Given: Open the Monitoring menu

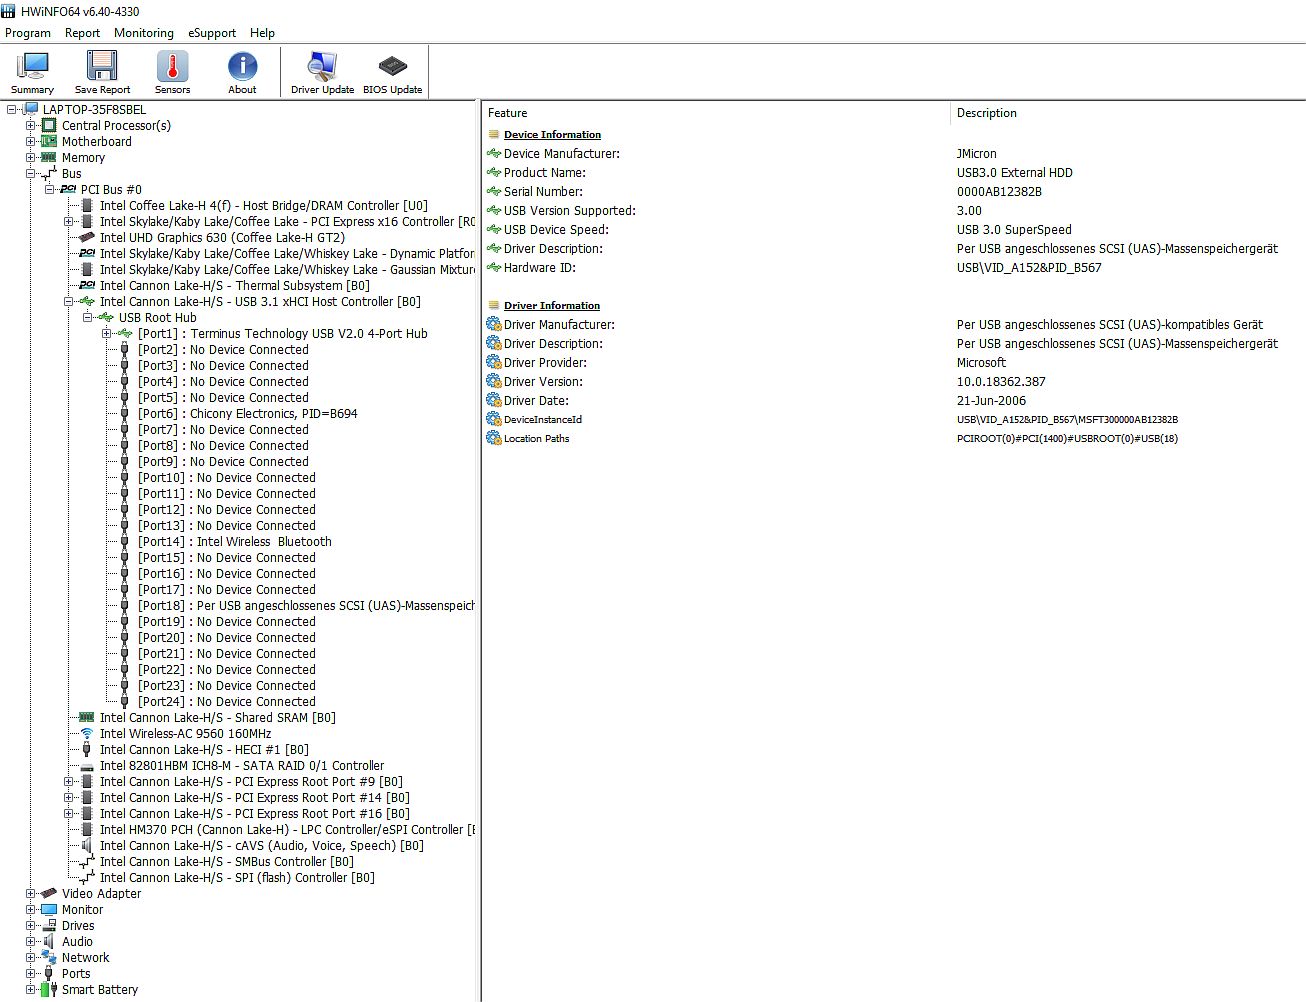Looking at the screenshot, I should point(144,33).
